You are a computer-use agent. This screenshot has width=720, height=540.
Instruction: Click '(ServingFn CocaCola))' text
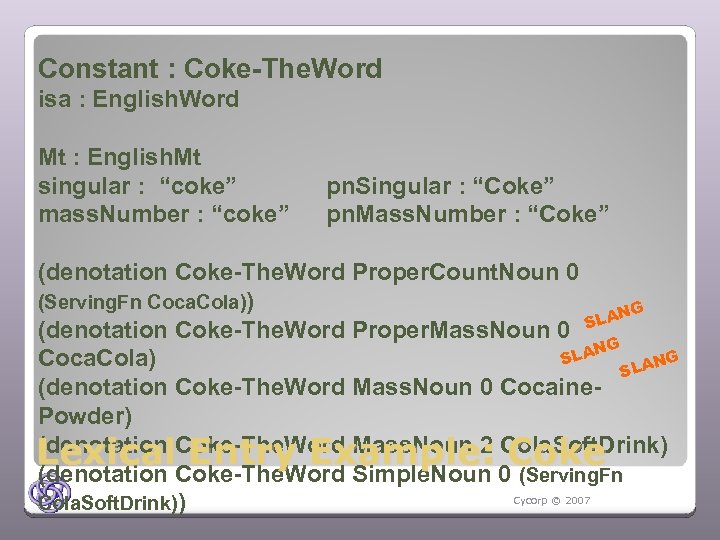pyautogui.click(x=146, y=302)
